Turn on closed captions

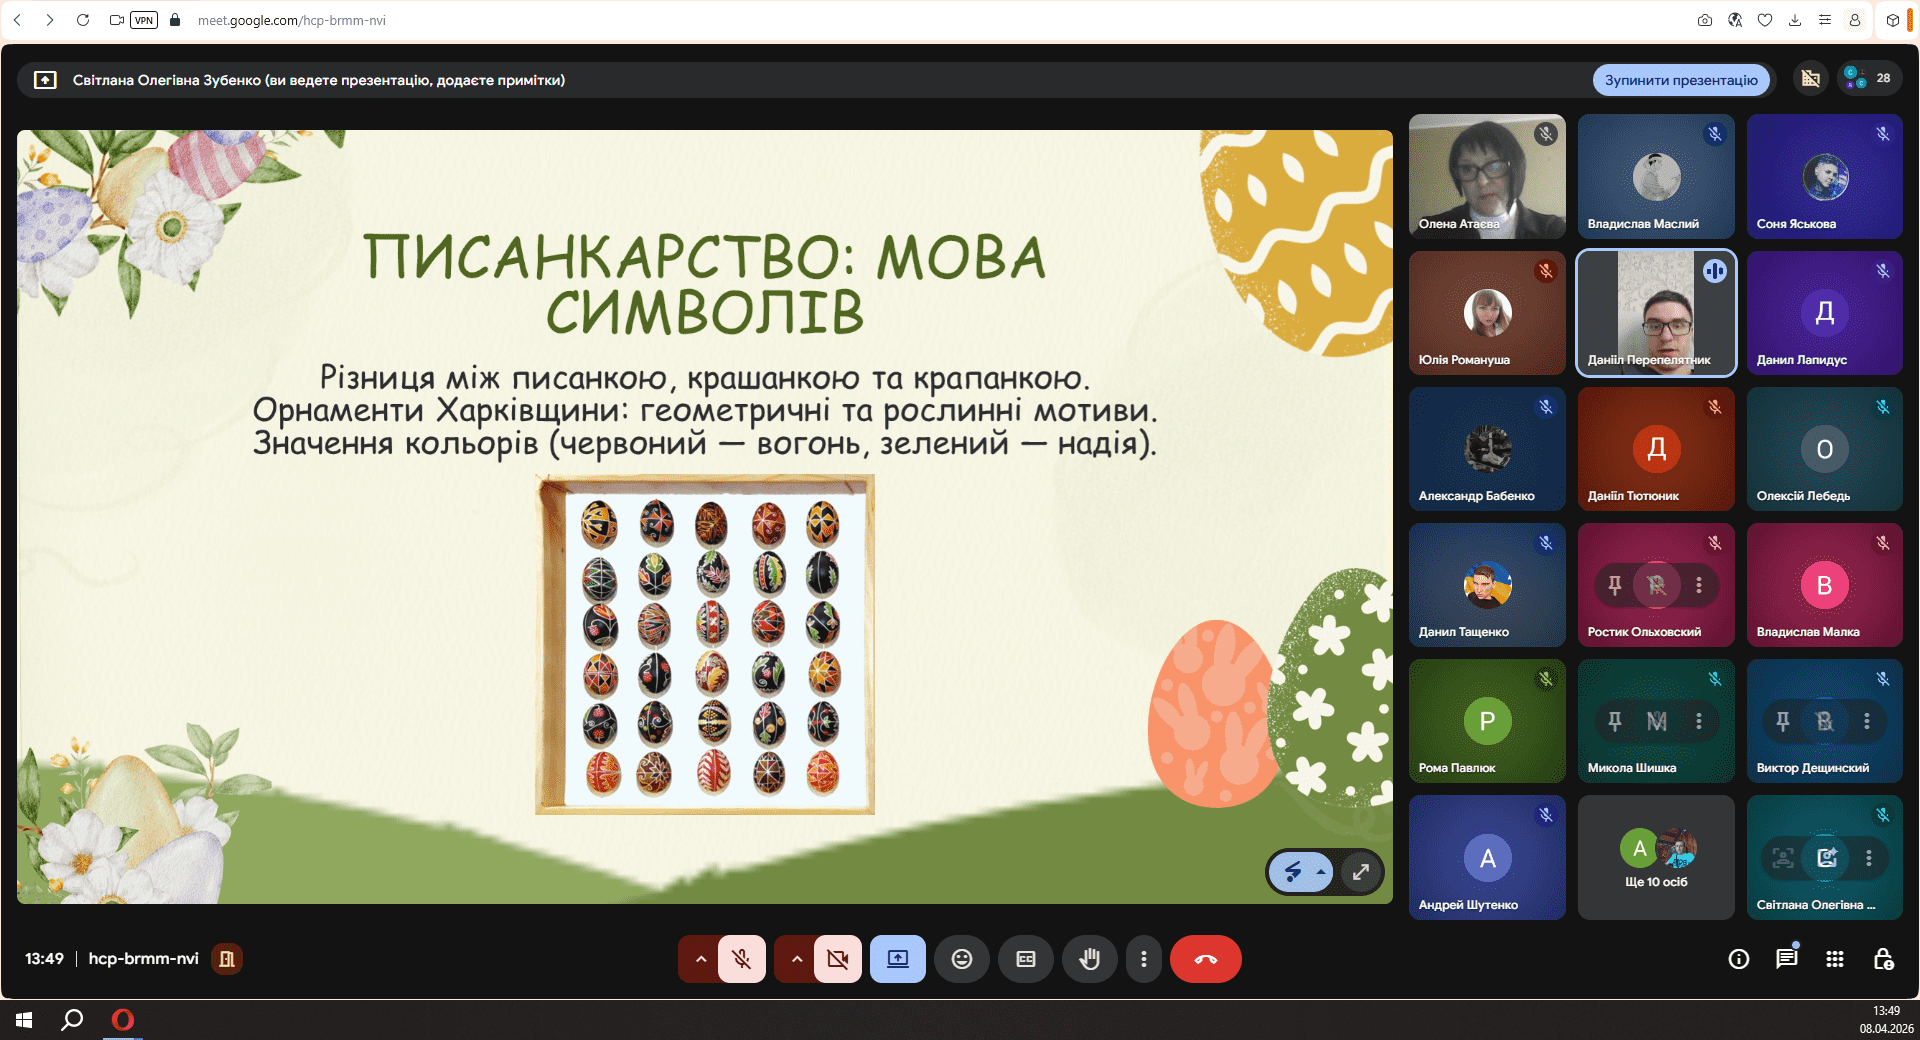[x=1025, y=959]
